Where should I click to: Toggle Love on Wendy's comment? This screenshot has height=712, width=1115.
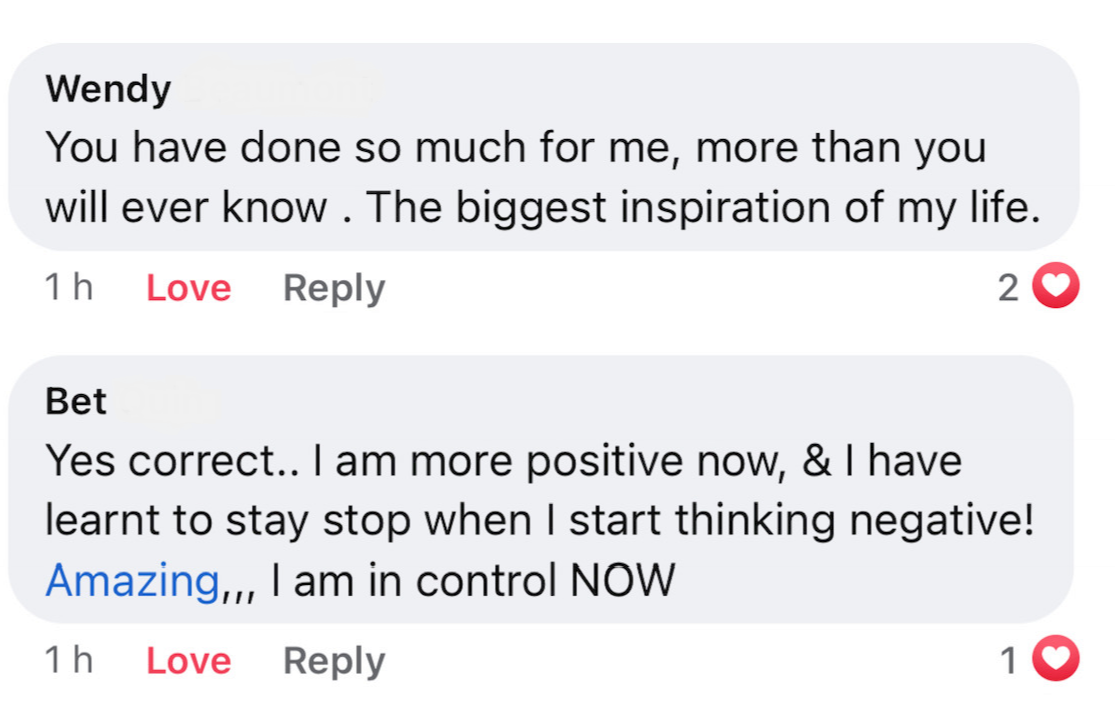[x=188, y=288]
